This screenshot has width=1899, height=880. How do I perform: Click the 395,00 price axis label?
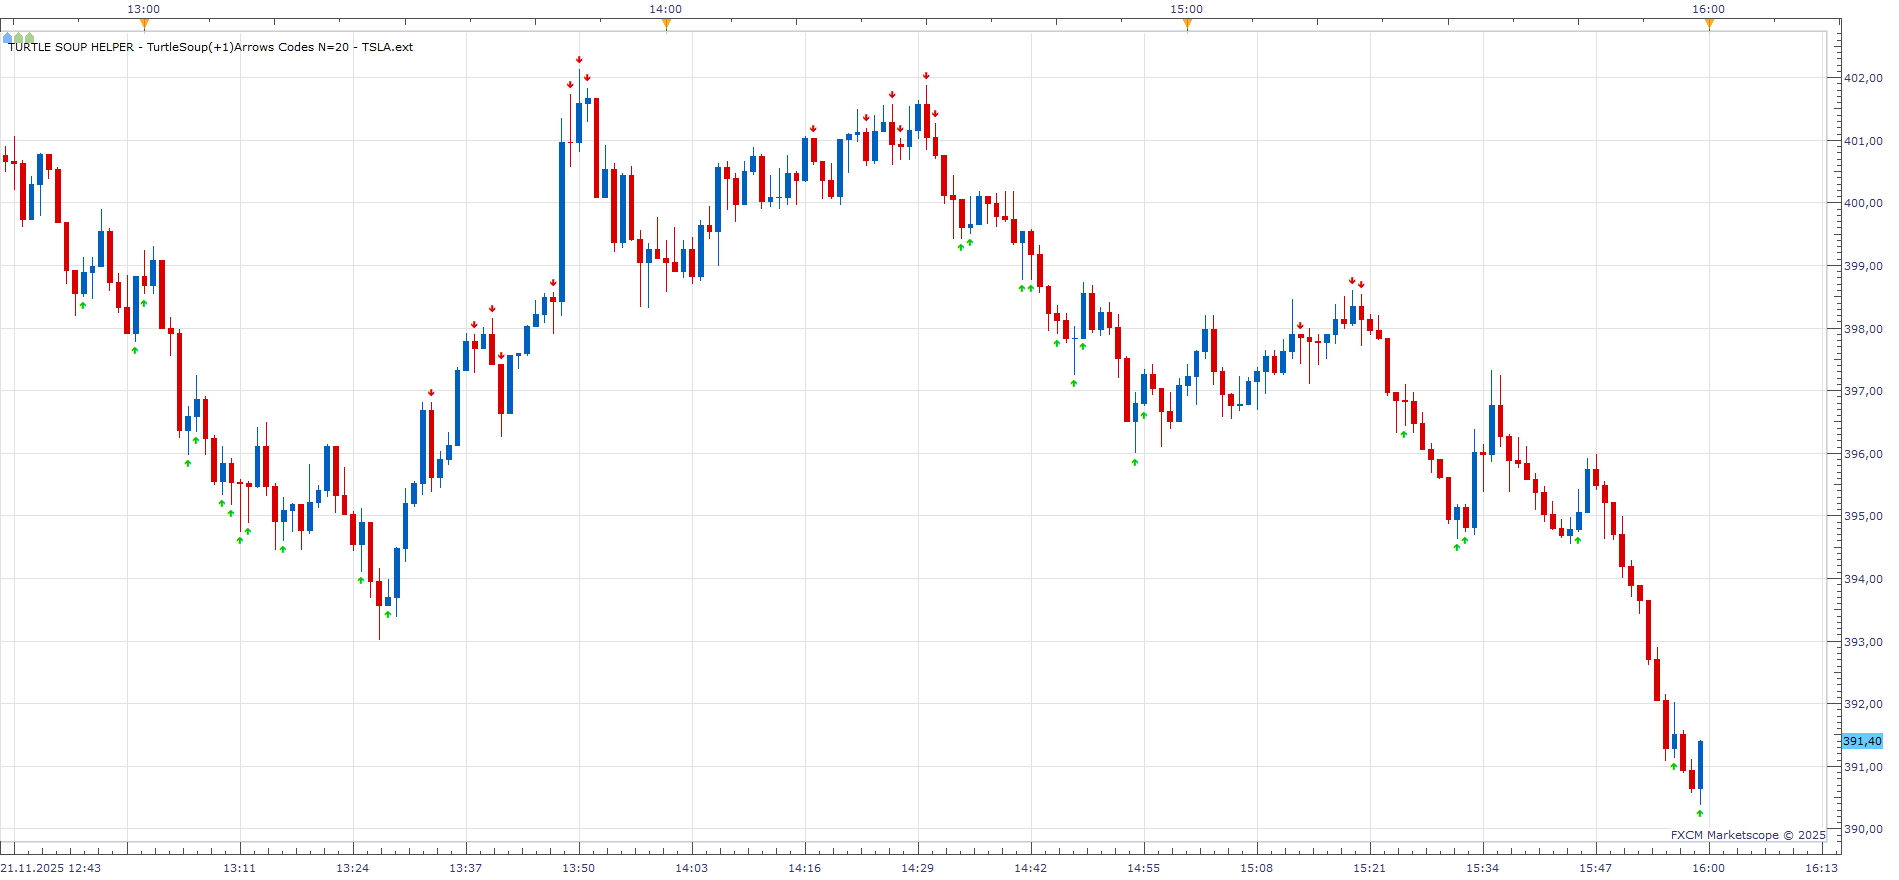tap(1863, 516)
